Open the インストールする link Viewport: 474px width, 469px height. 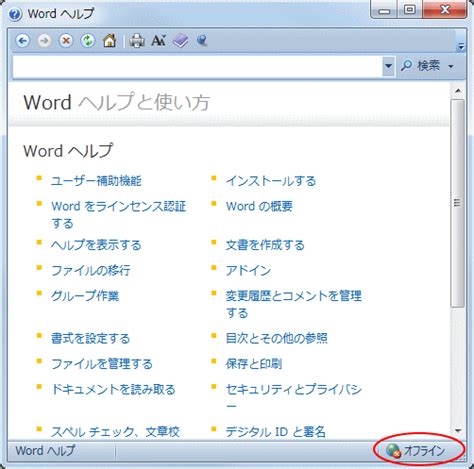point(271,181)
